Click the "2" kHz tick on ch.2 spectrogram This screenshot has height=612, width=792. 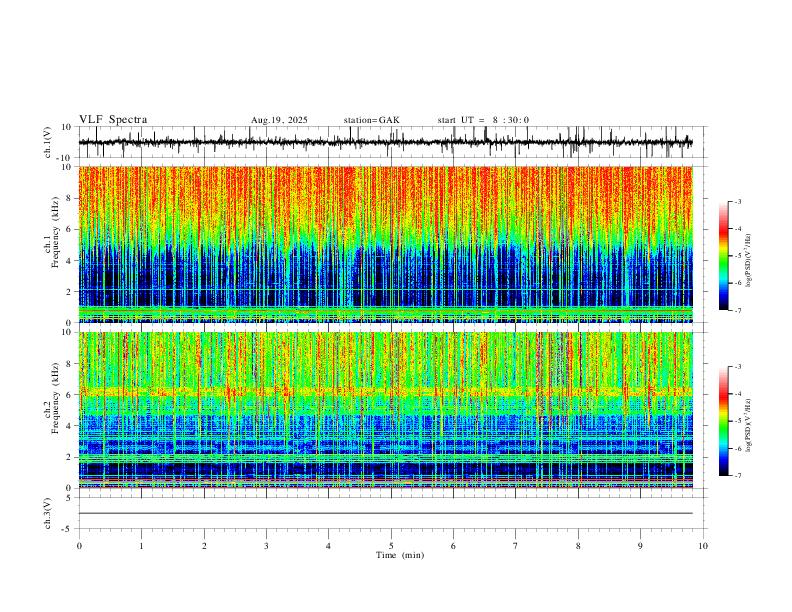(70, 457)
